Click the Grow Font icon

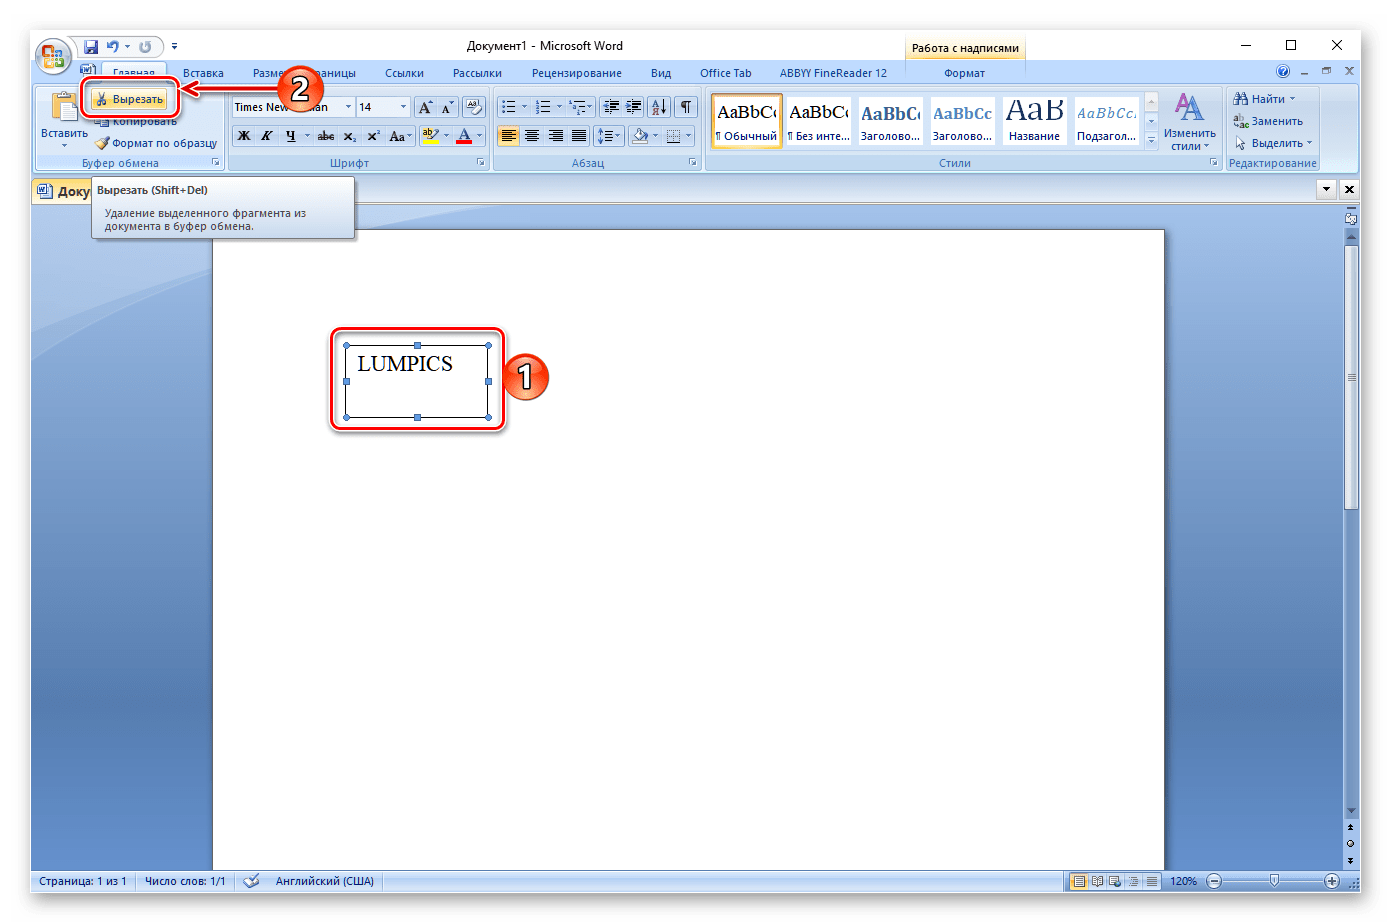(x=425, y=107)
